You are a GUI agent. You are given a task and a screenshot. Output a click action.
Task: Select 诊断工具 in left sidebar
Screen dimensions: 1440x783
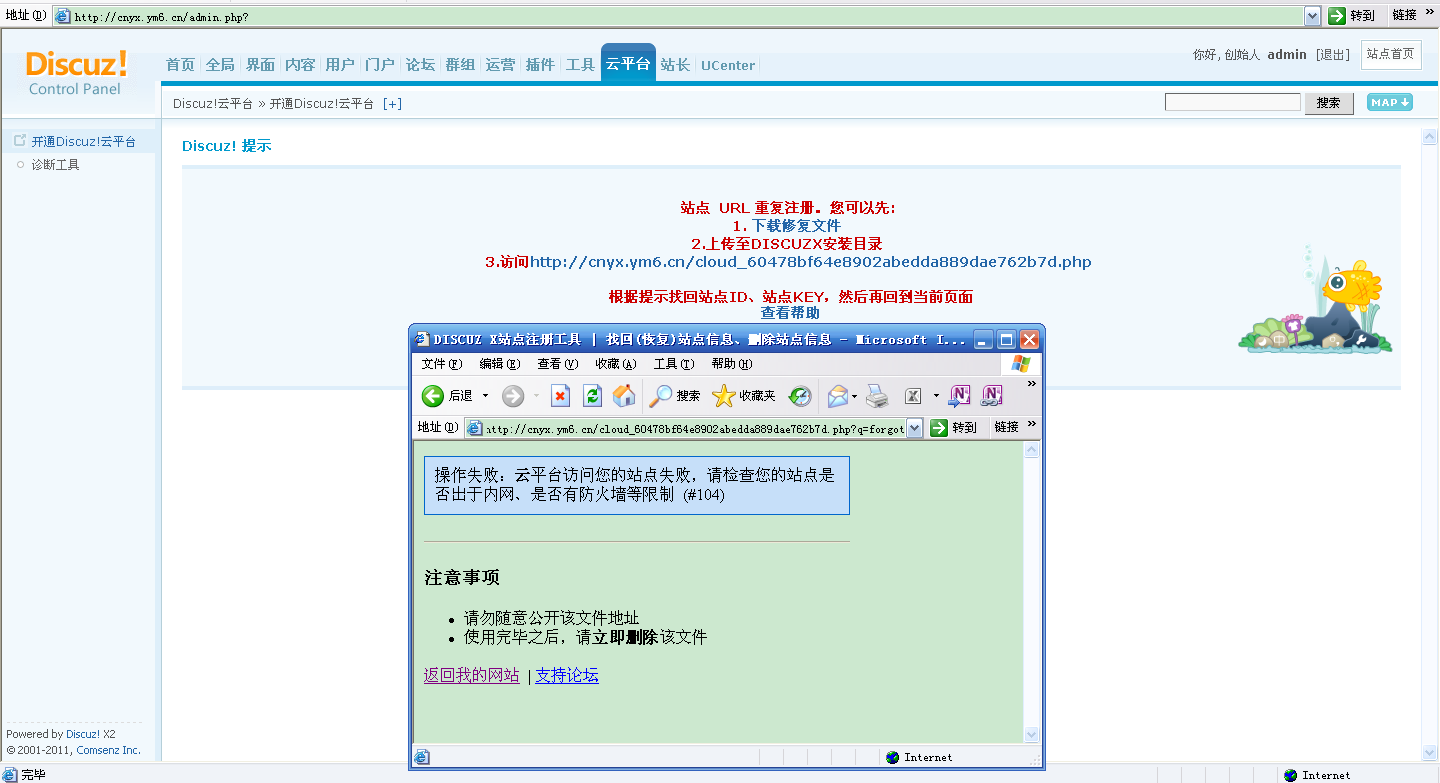click(55, 165)
